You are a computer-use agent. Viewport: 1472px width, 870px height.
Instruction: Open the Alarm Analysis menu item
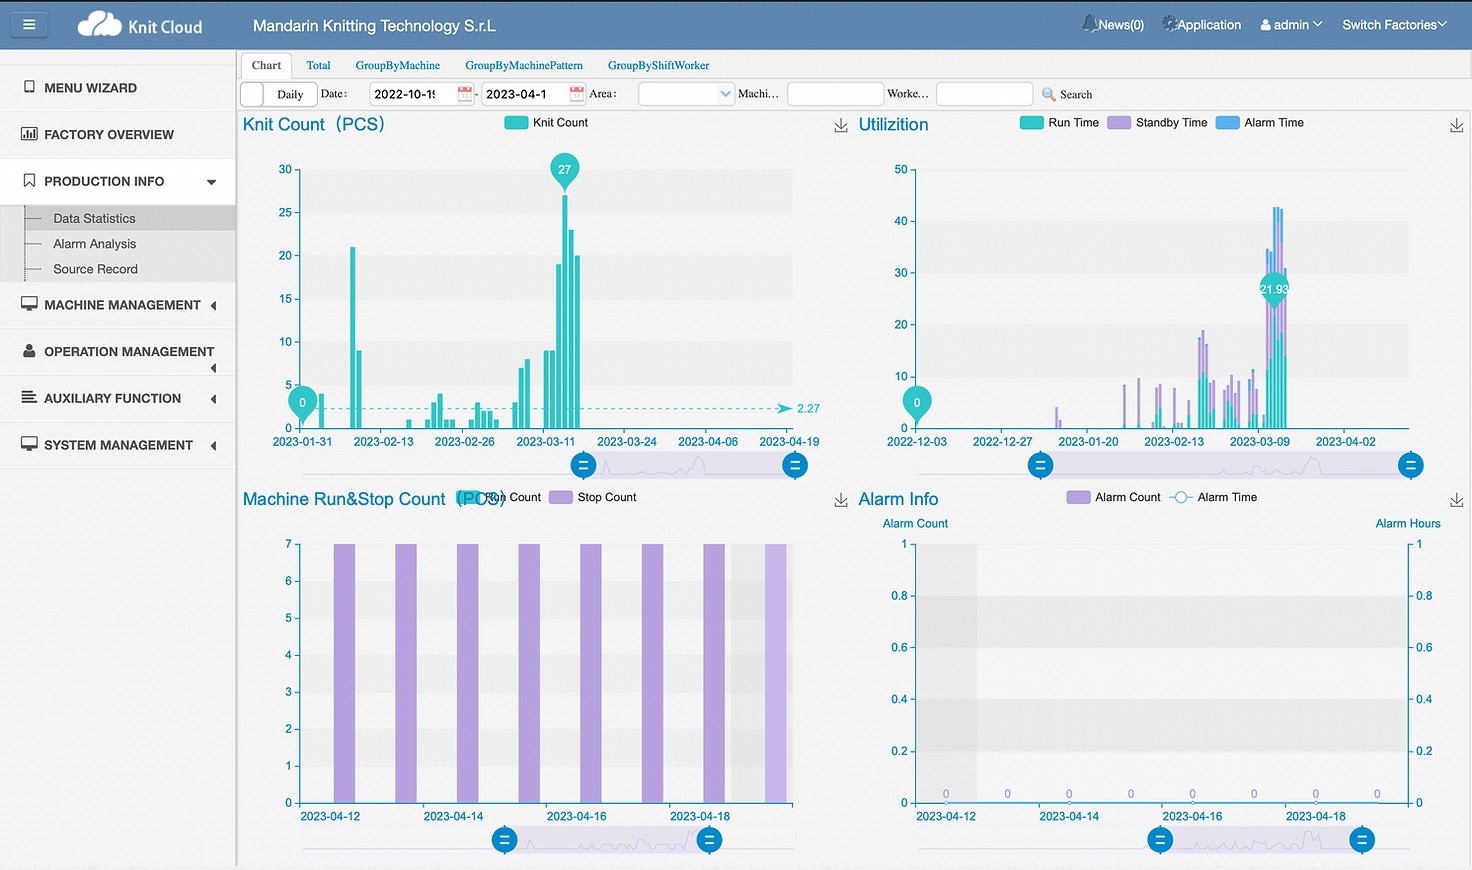(x=95, y=244)
